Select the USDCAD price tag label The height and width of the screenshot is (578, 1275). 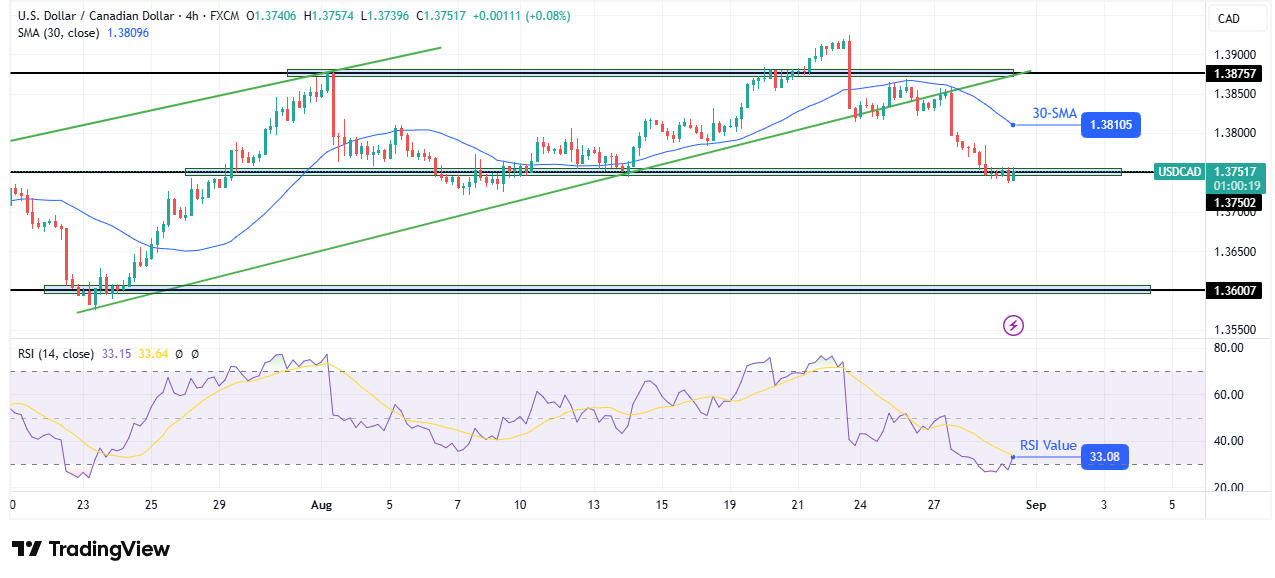point(1179,172)
